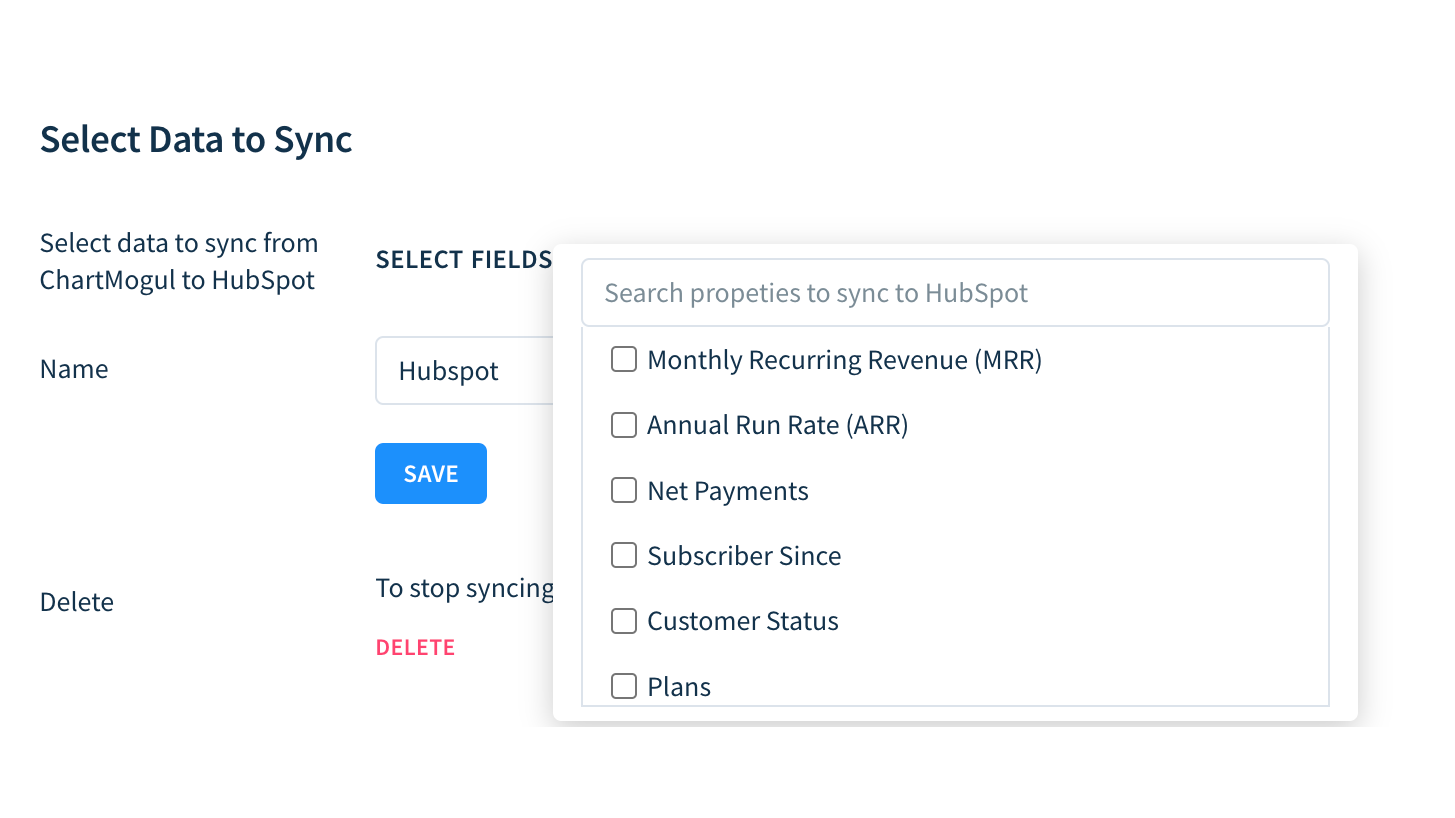1455x818 pixels.
Task: Toggle the Customer Status checkbox
Action: pyautogui.click(x=624, y=621)
